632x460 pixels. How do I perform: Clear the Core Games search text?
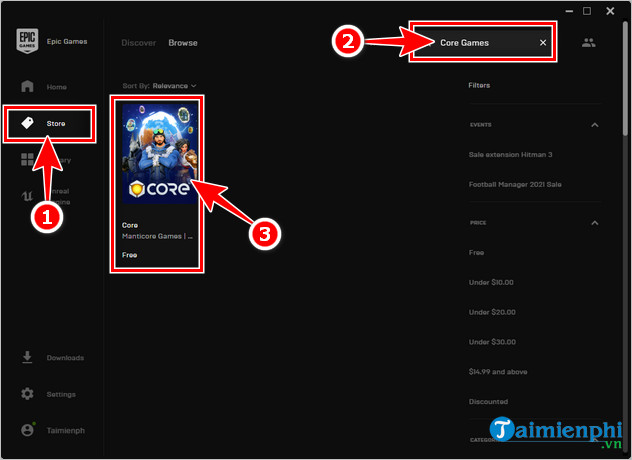tap(543, 43)
